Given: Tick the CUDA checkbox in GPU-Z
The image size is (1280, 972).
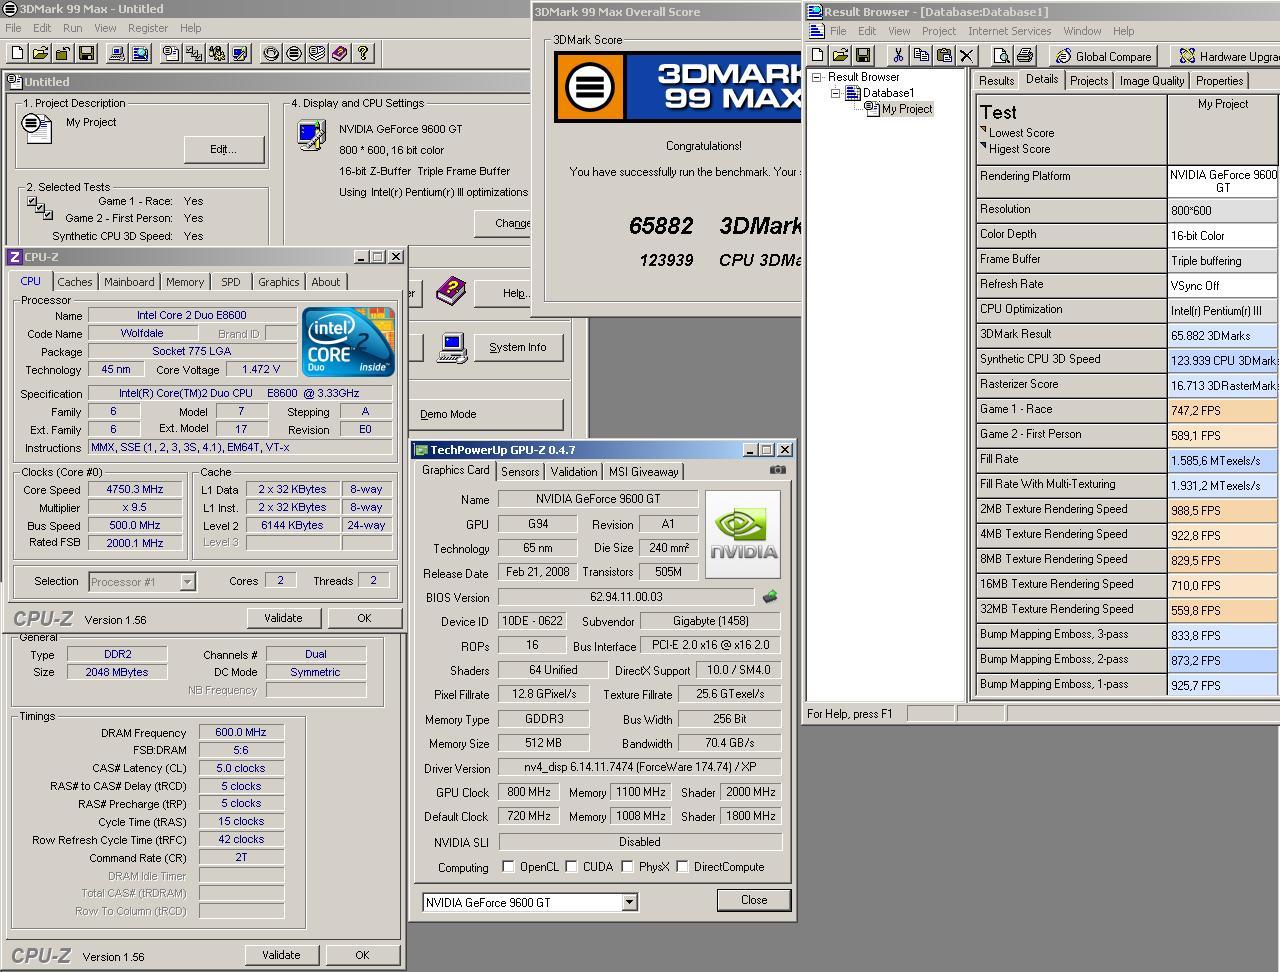Looking at the screenshot, I should click(571, 867).
